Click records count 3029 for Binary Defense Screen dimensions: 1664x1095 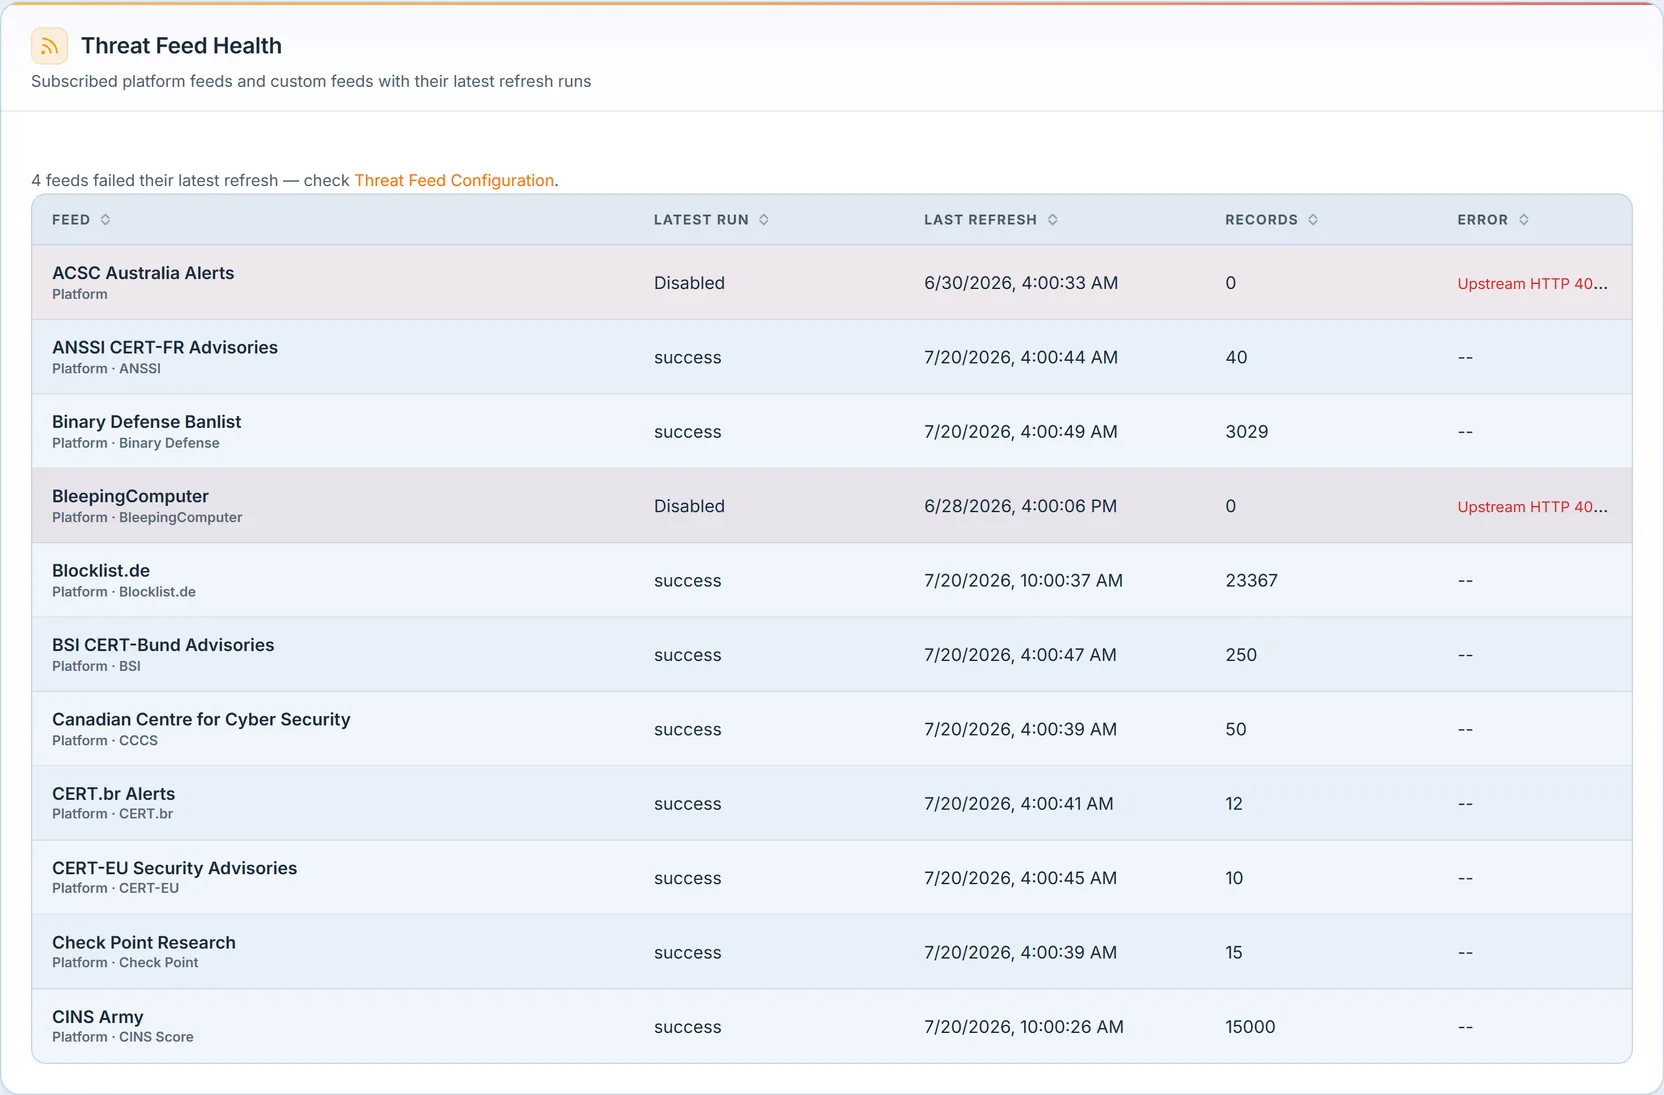point(1246,432)
